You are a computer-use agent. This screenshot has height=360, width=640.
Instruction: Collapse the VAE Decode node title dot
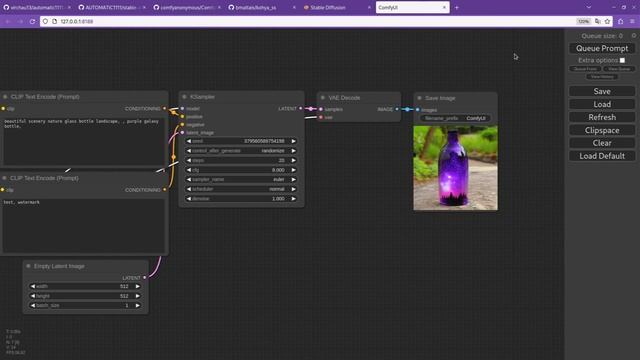[323, 98]
